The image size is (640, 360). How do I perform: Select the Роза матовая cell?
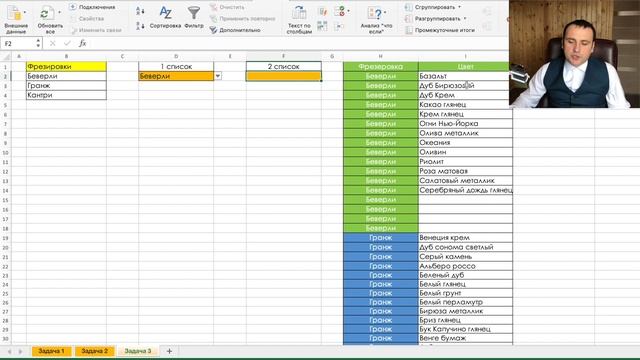tap(465, 171)
